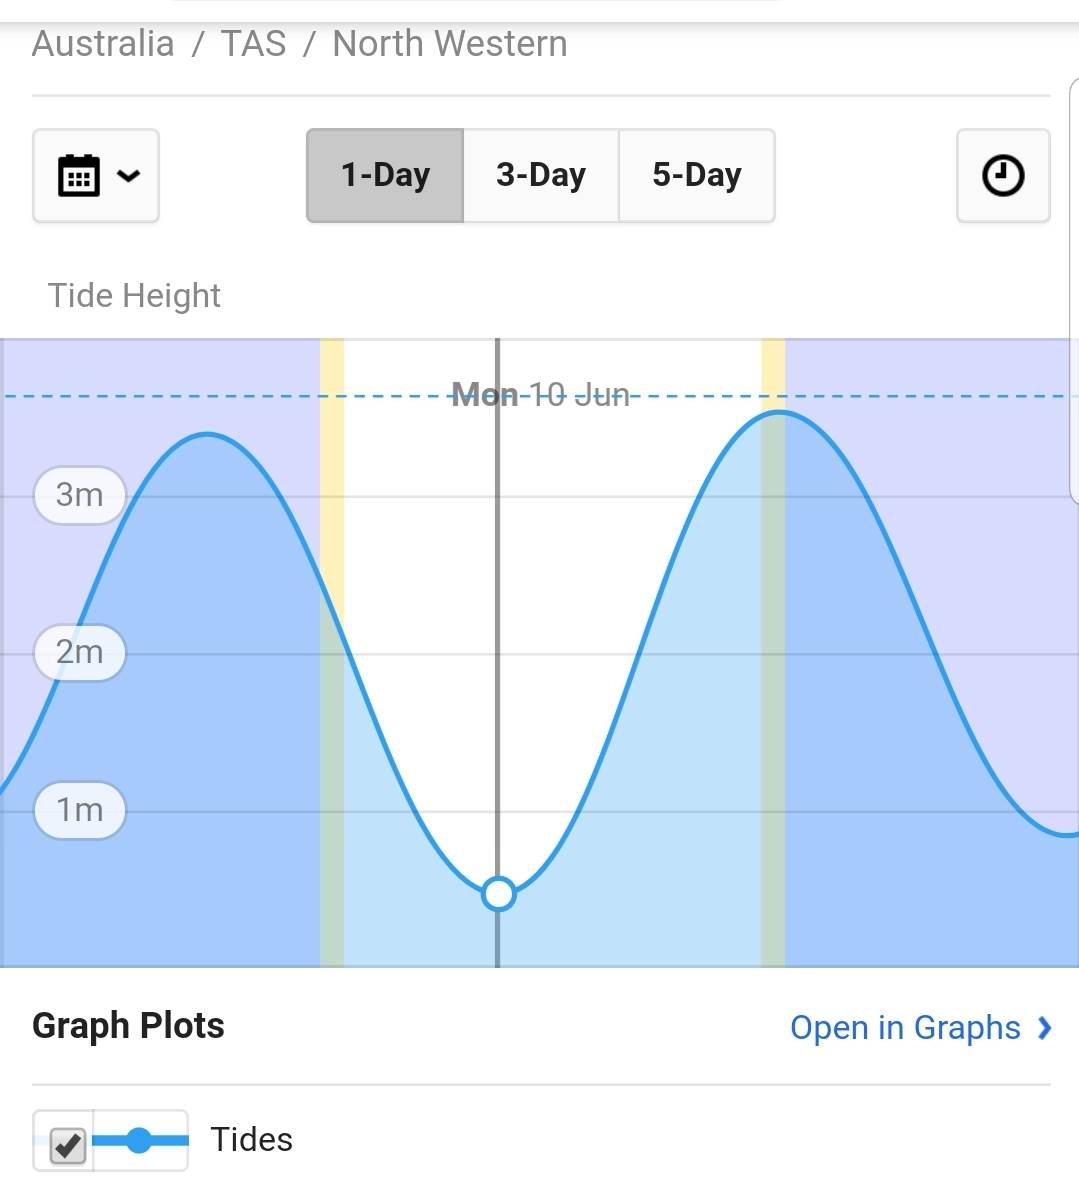Image resolution: width=1079 pixels, height=1193 pixels.
Task: Open the Australia breadcrumb link
Action: pyautogui.click(x=103, y=44)
